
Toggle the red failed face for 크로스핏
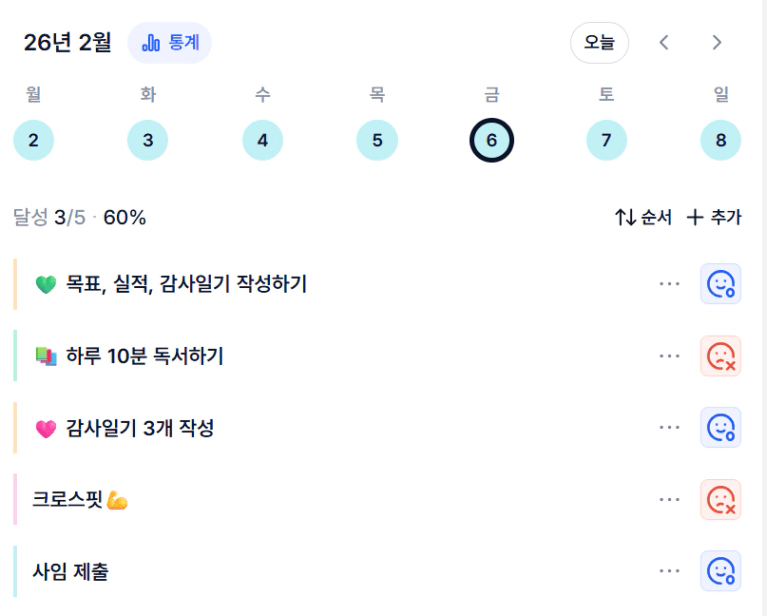click(x=720, y=500)
